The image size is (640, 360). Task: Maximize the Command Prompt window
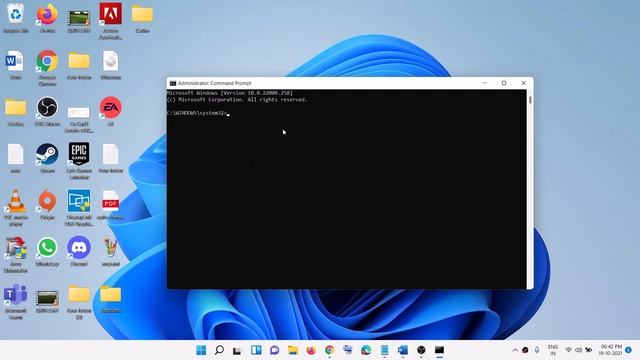click(x=504, y=83)
